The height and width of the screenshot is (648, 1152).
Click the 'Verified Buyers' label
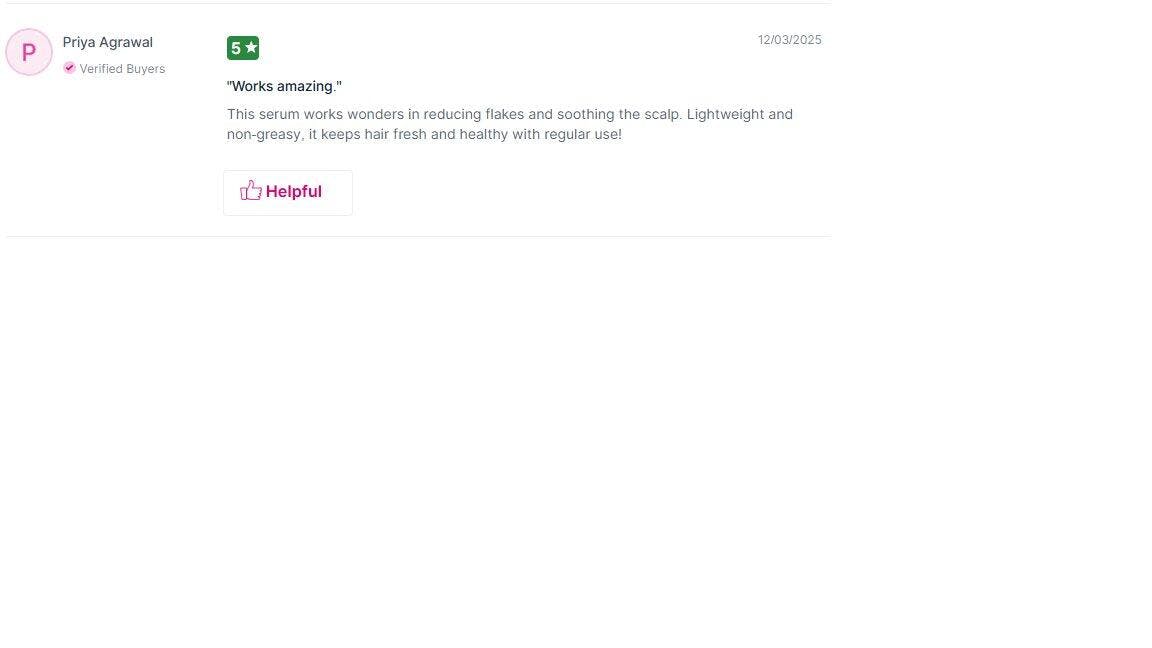122,68
